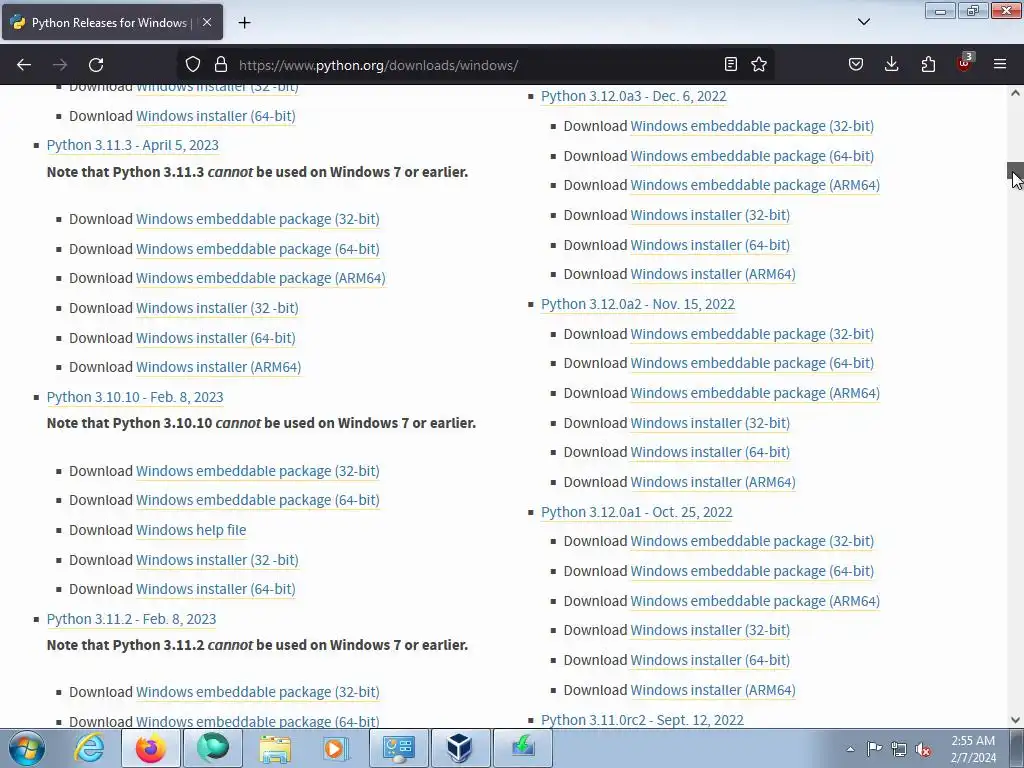Open the taskbar clock and date
The height and width of the screenshot is (768, 1024).
coord(973,749)
